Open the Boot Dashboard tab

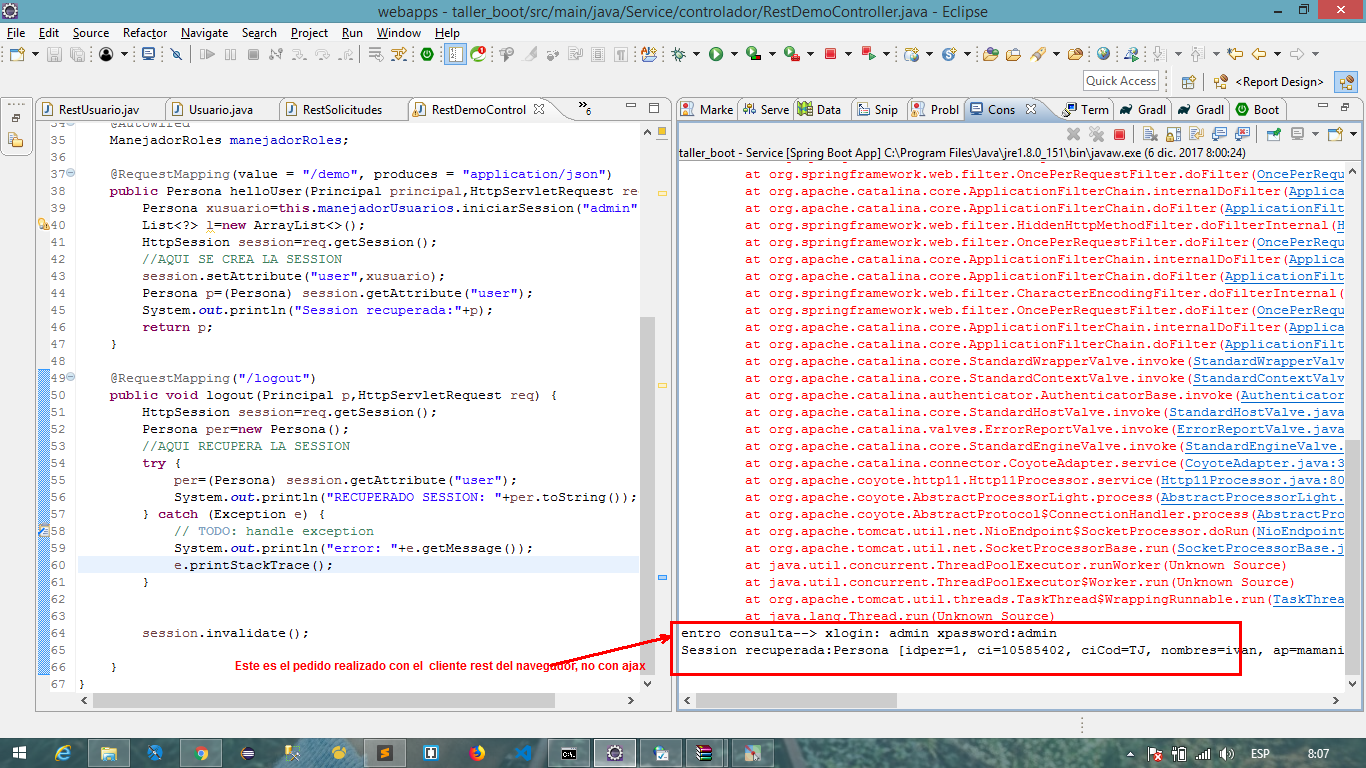click(1257, 109)
